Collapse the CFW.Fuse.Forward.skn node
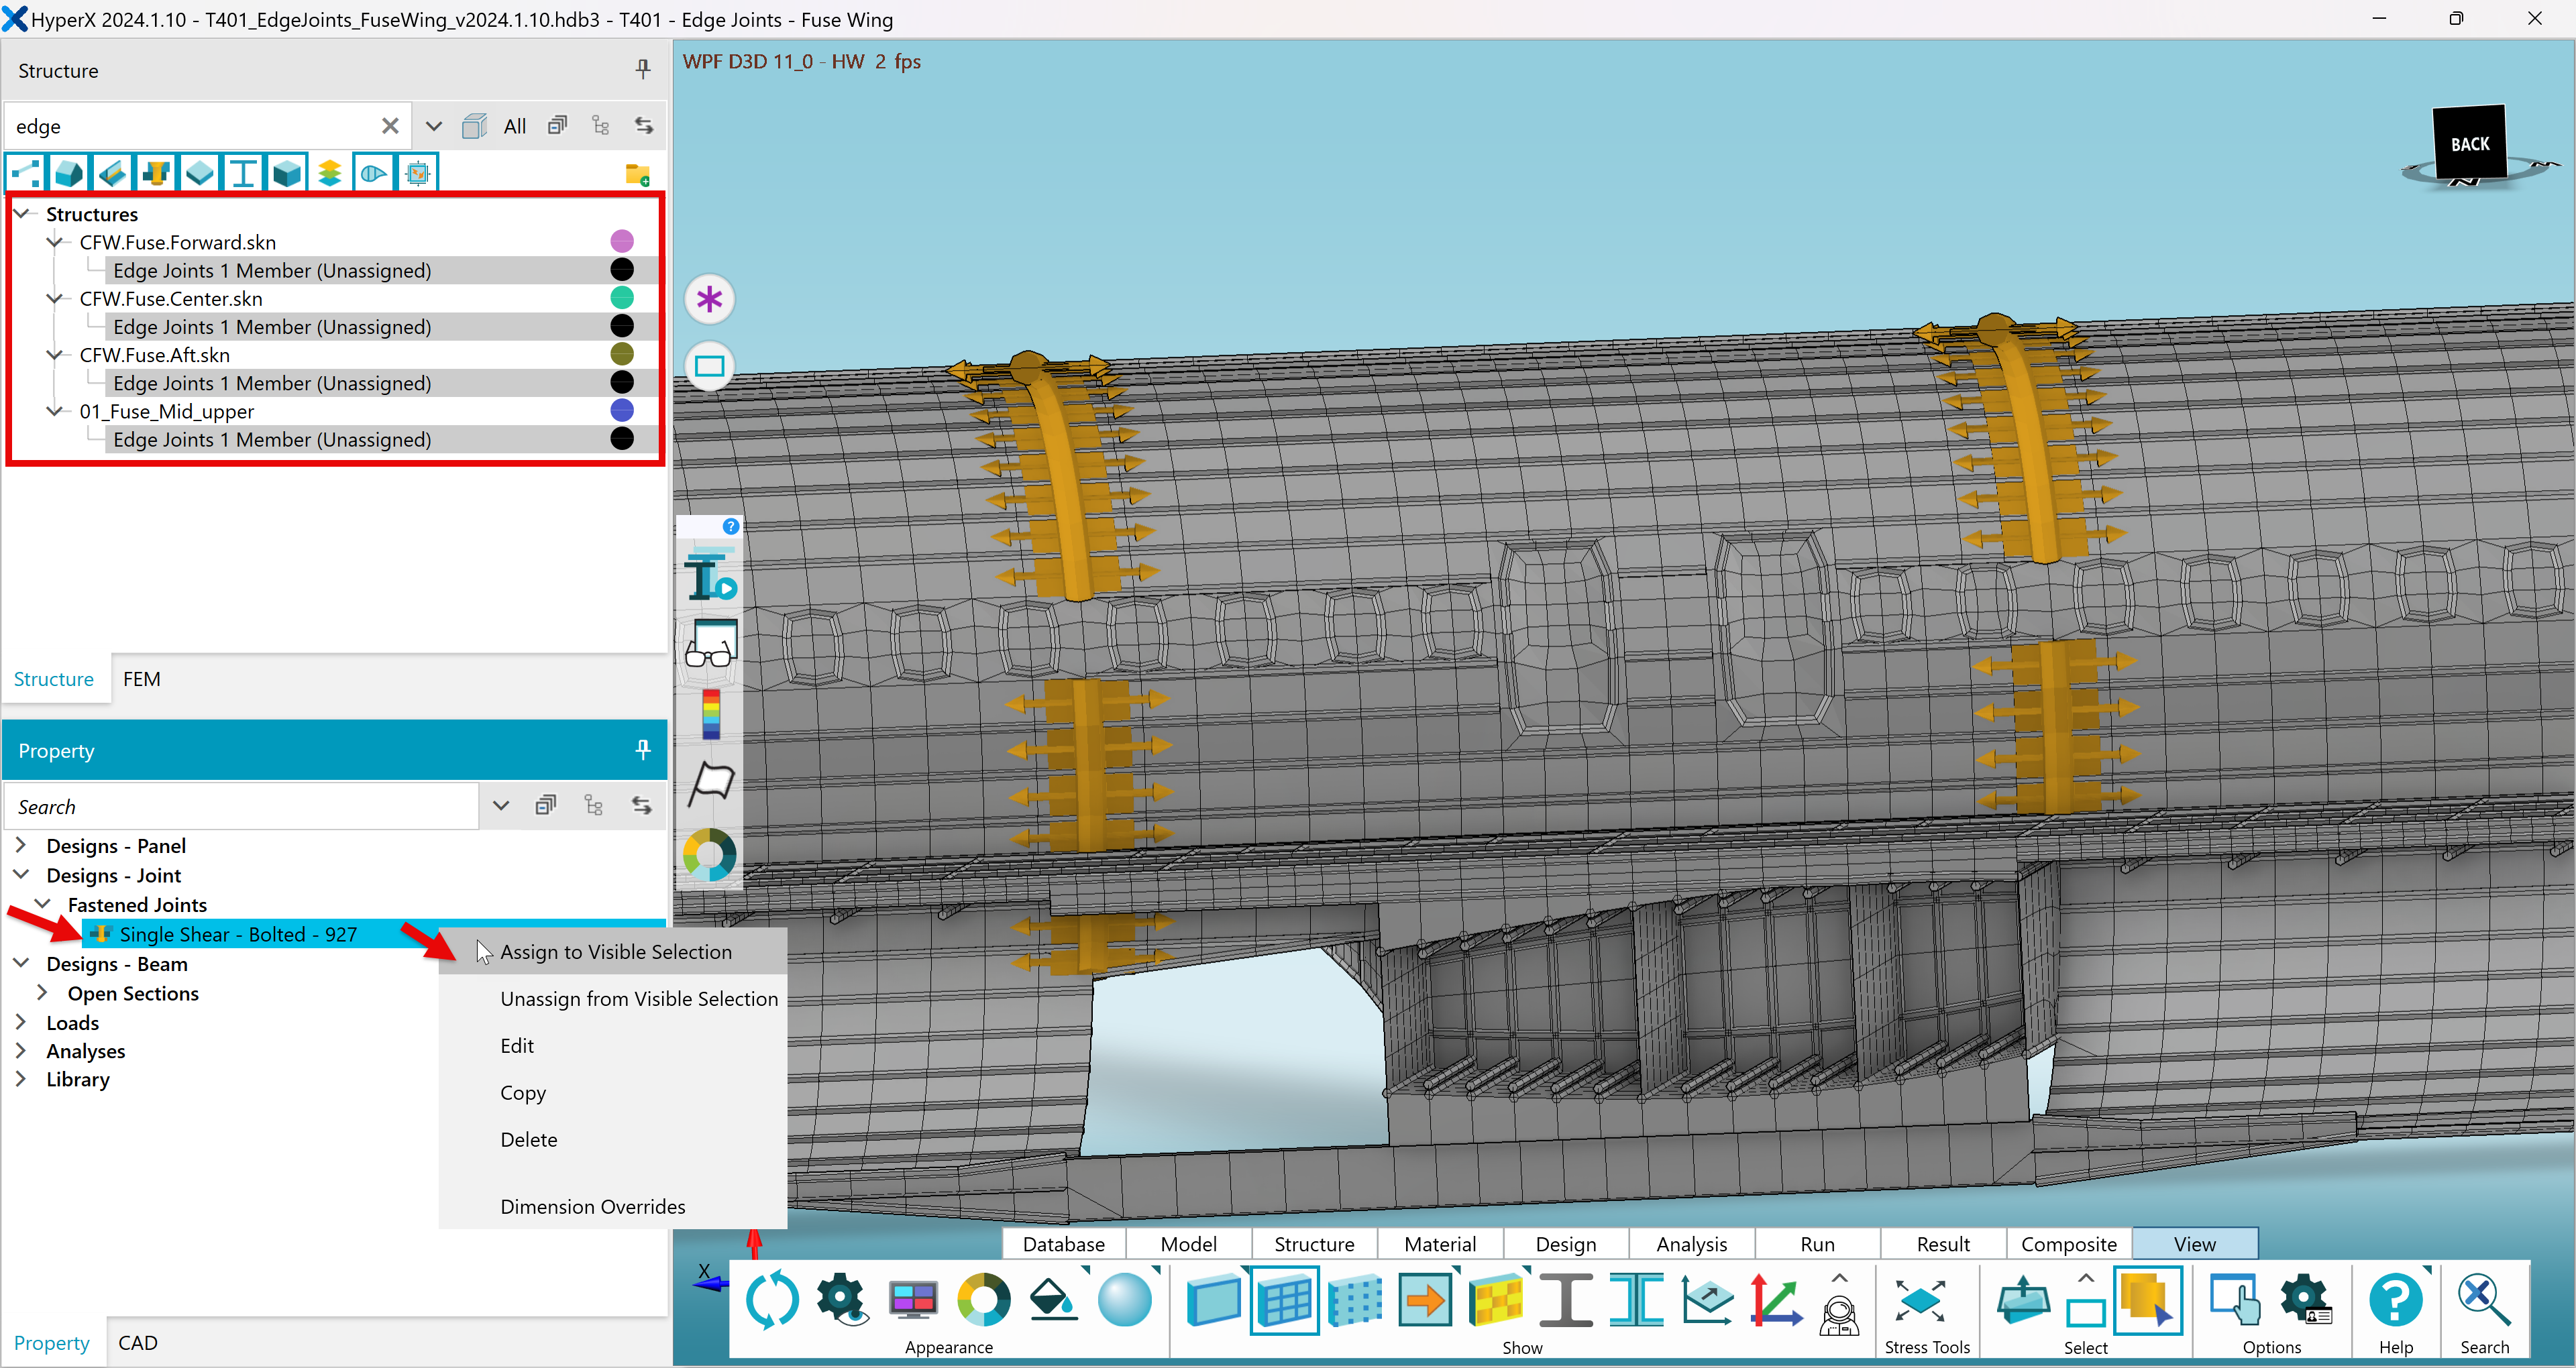This screenshot has width=2576, height=1368. tap(55, 242)
